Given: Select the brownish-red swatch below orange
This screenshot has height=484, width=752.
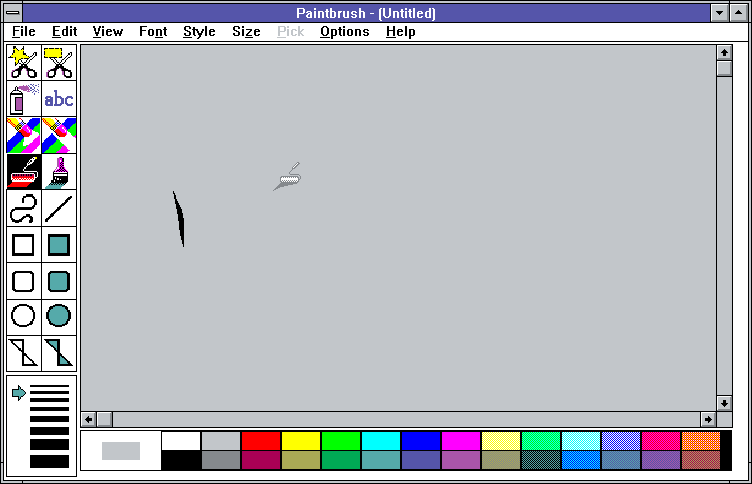Looking at the screenshot, I should (701, 460).
